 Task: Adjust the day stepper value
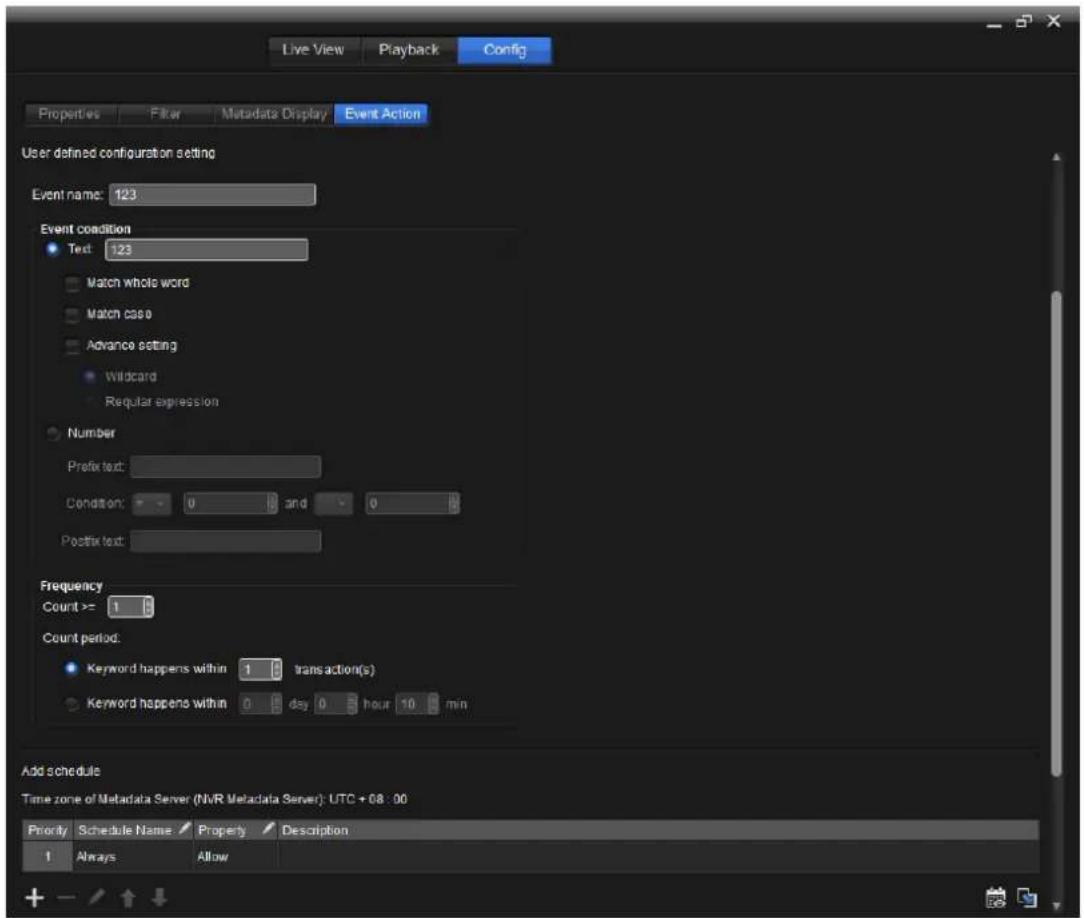click(x=277, y=704)
